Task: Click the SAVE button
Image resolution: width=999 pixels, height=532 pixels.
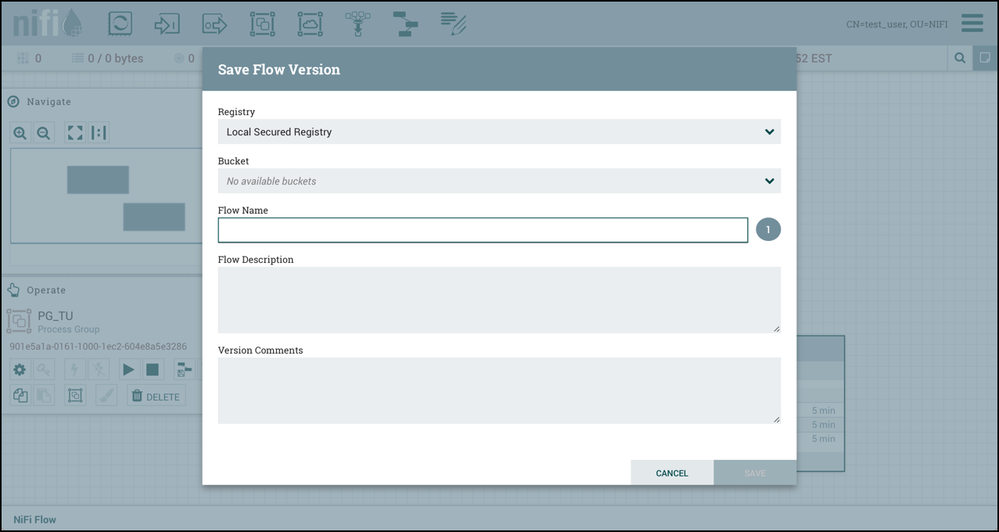Action: pos(755,473)
